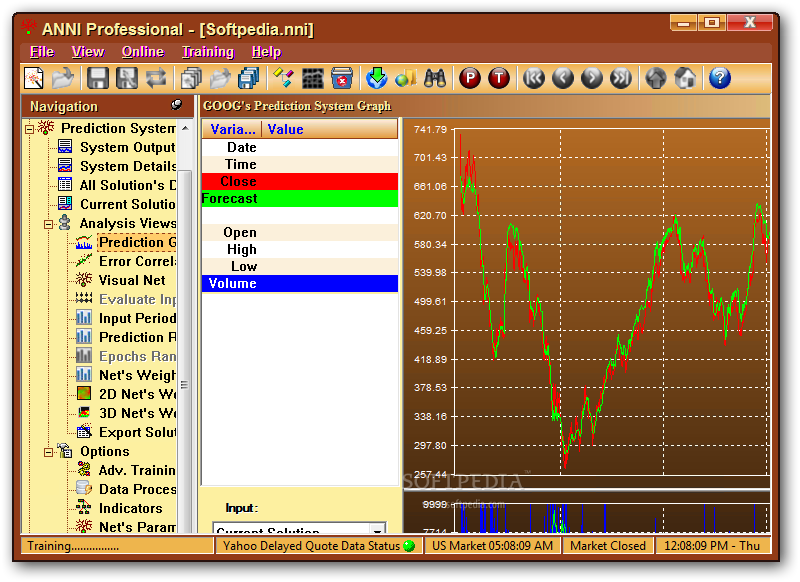This screenshot has height=582, width=800.
Task: Open Export Solution tree item
Action: coord(137,433)
